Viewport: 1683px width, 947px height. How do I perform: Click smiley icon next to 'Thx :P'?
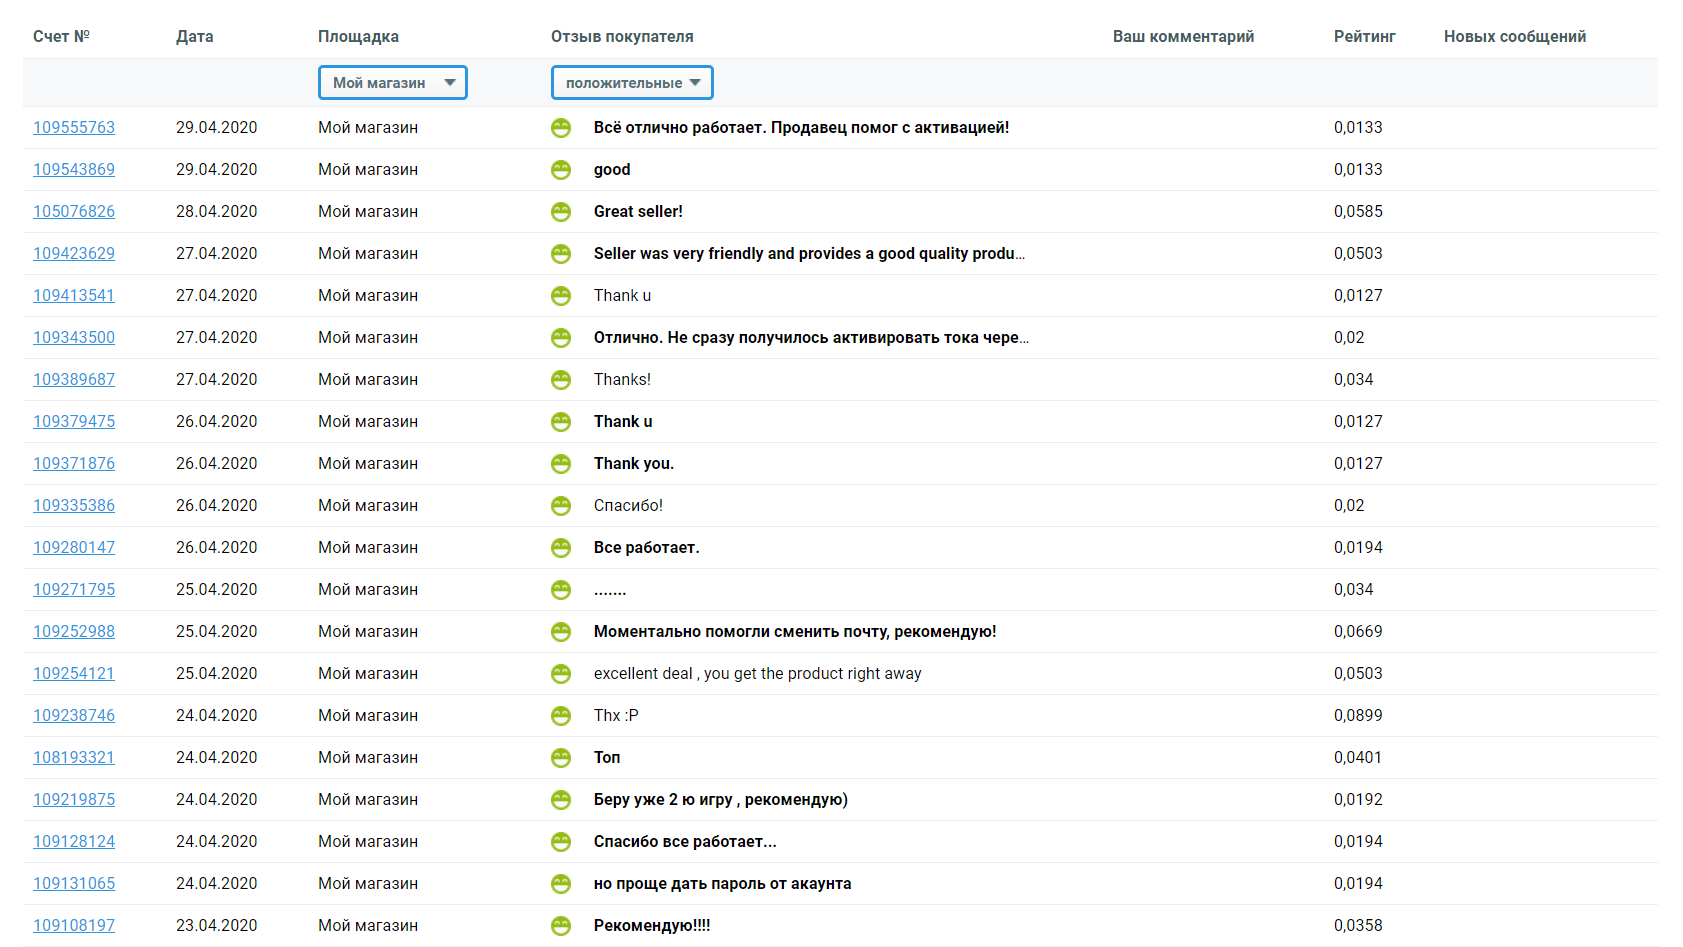click(x=561, y=716)
